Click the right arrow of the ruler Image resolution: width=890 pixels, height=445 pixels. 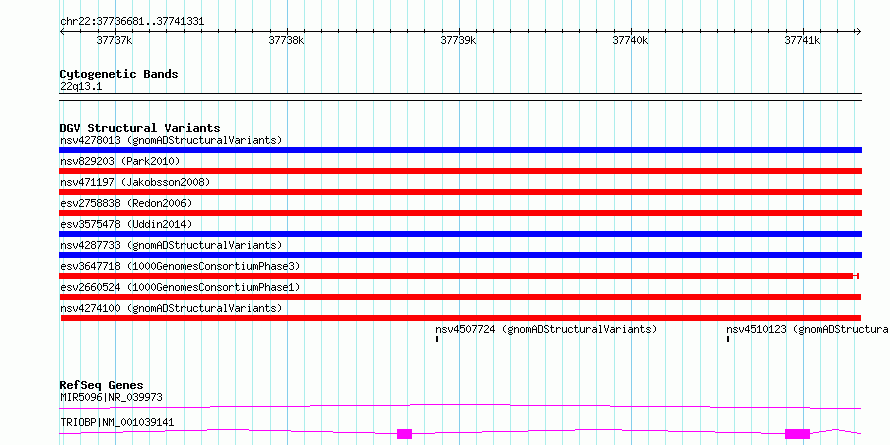pos(858,31)
